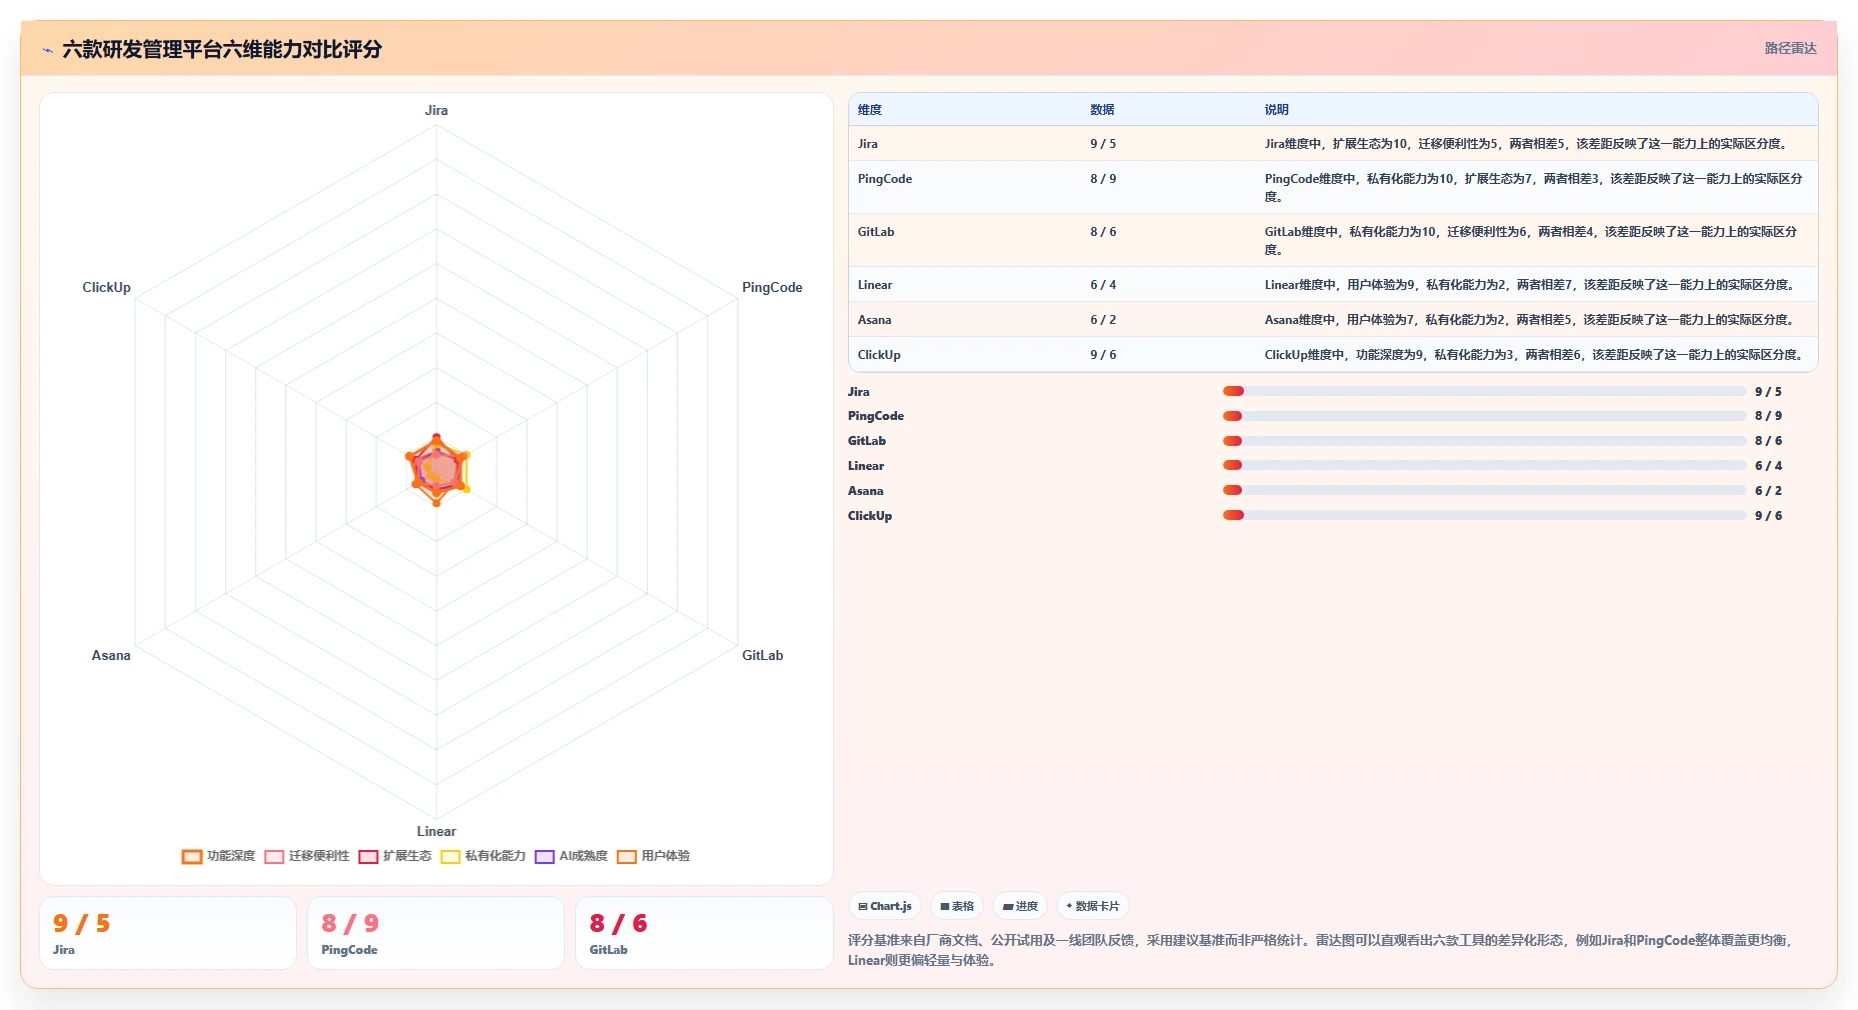Click the icon beside the dashboard title

pyautogui.click(x=47, y=50)
